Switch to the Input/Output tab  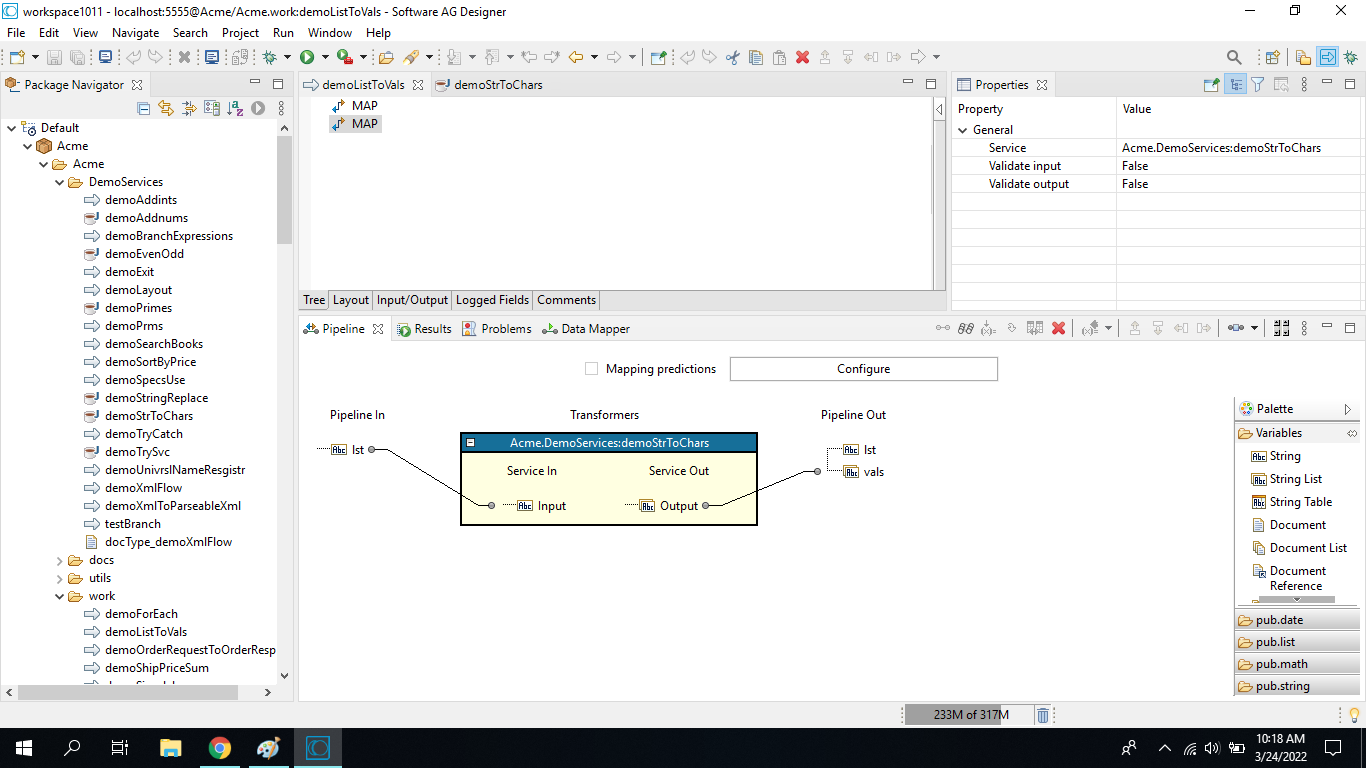click(412, 300)
